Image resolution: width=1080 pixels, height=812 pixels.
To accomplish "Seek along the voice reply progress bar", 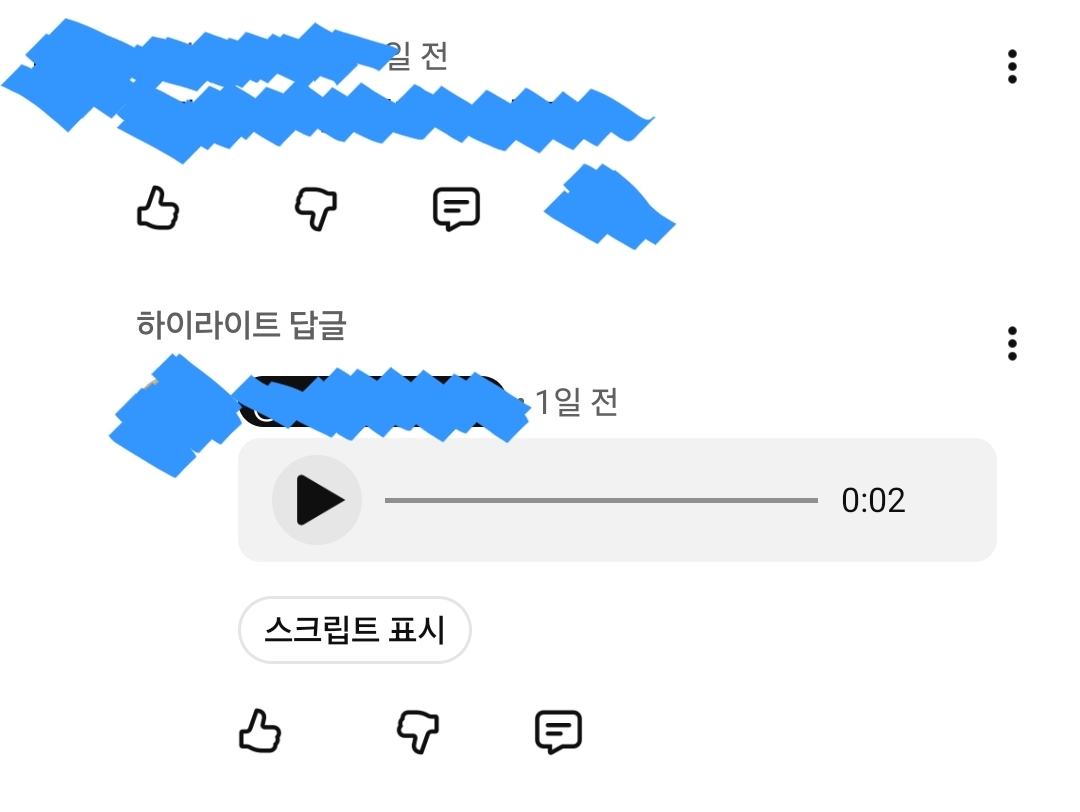I will tap(601, 501).
